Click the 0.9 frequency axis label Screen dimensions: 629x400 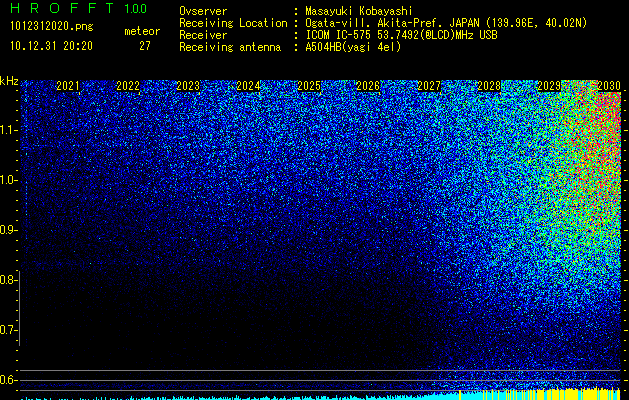[8, 230]
